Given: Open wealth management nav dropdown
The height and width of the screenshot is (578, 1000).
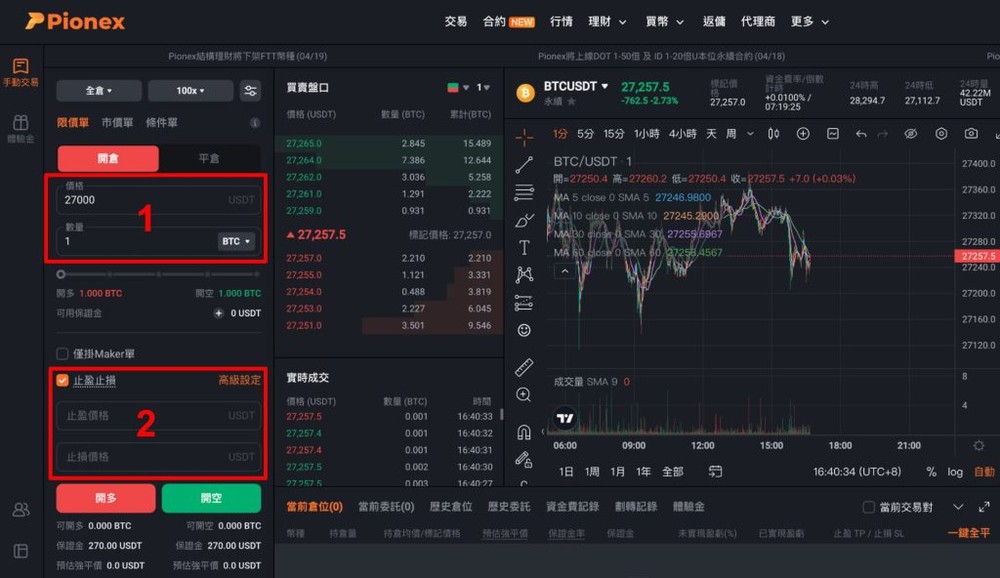Looking at the screenshot, I should click(x=607, y=22).
